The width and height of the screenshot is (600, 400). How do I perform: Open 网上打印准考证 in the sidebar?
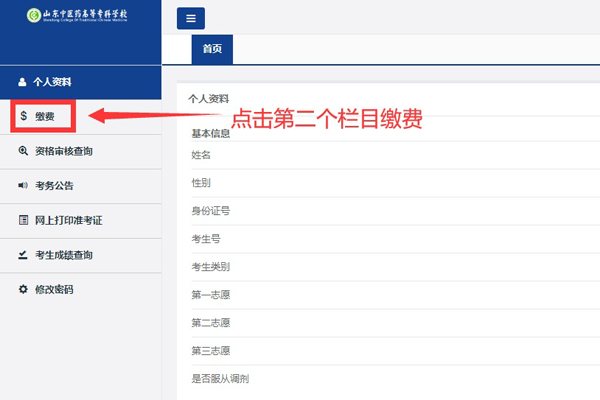point(80,221)
